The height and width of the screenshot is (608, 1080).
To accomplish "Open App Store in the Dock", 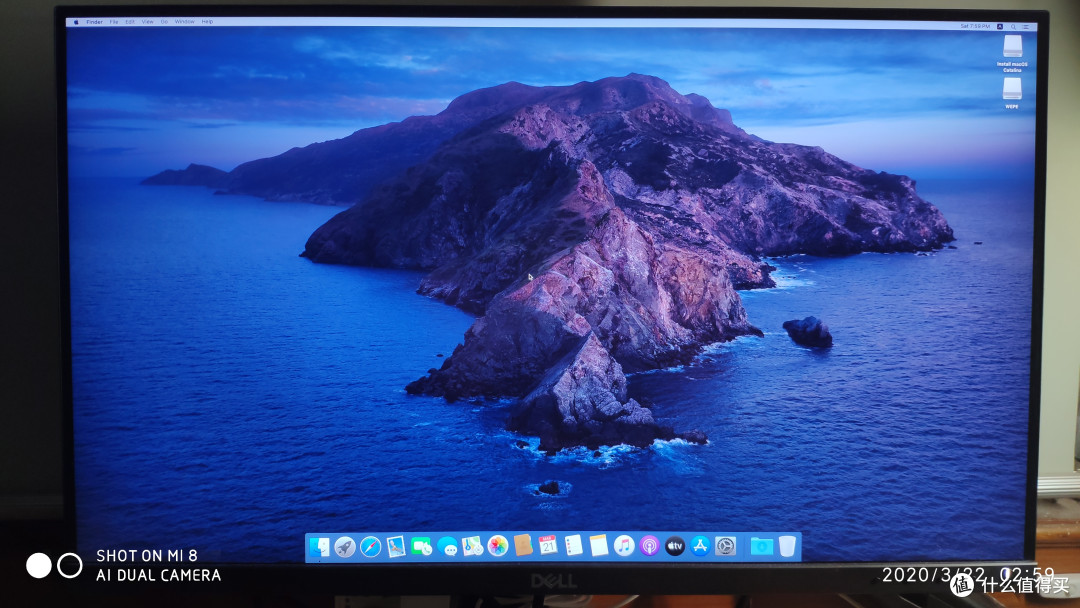I will (x=700, y=547).
